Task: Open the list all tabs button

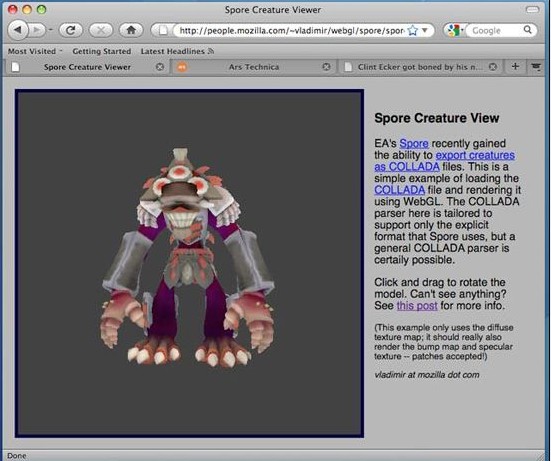Action: tap(536, 66)
